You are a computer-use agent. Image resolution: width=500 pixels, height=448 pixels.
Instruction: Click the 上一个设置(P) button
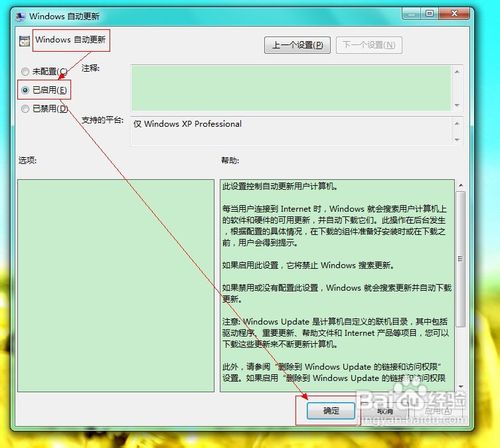[297, 45]
